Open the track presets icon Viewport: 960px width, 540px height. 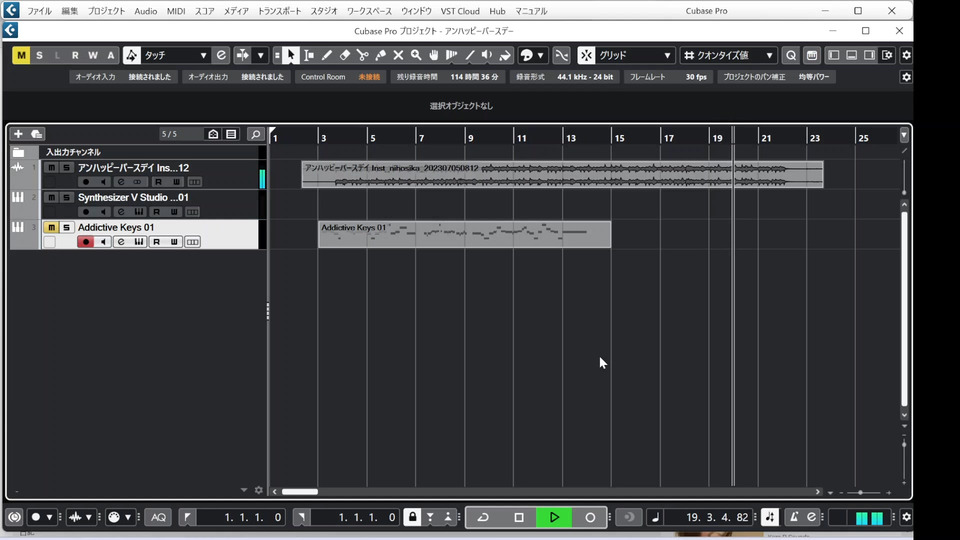pos(37,134)
